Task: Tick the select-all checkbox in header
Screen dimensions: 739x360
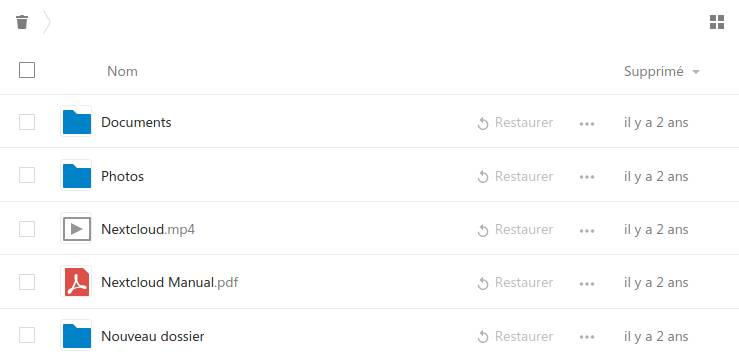Action: 27,70
